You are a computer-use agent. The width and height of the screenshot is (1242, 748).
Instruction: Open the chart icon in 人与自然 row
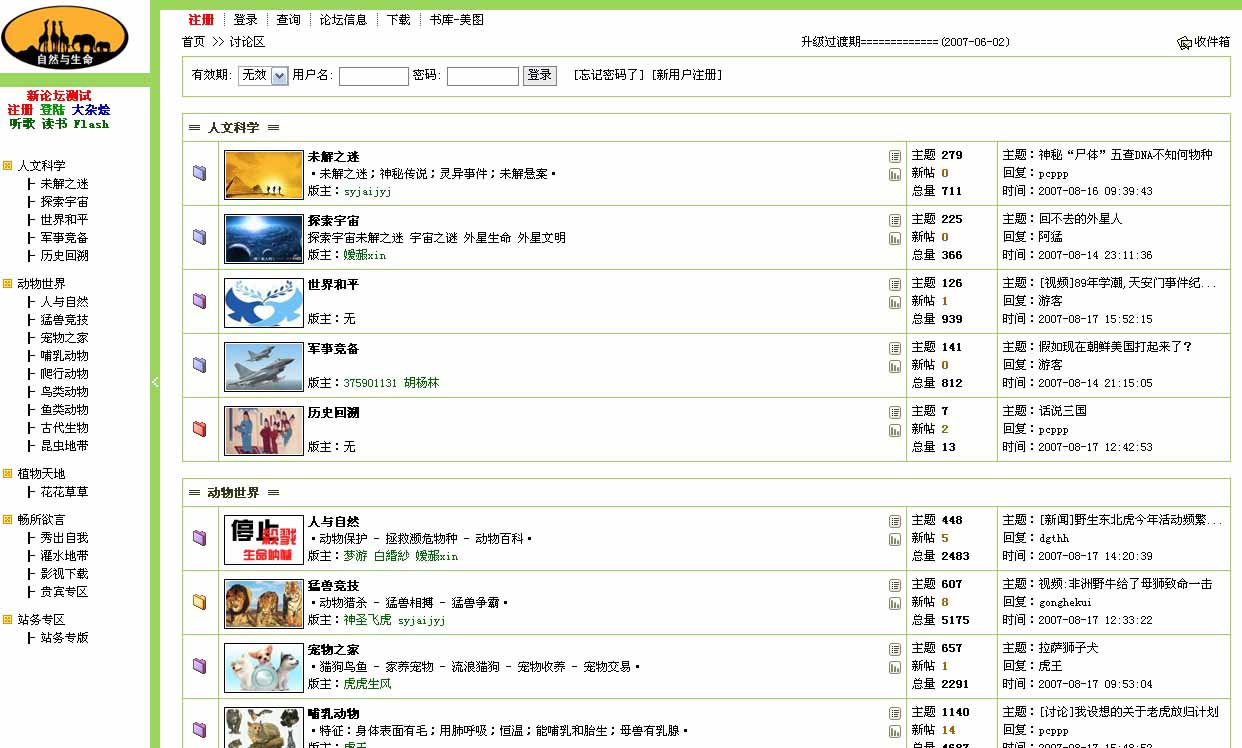pyautogui.click(x=895, y=540)
